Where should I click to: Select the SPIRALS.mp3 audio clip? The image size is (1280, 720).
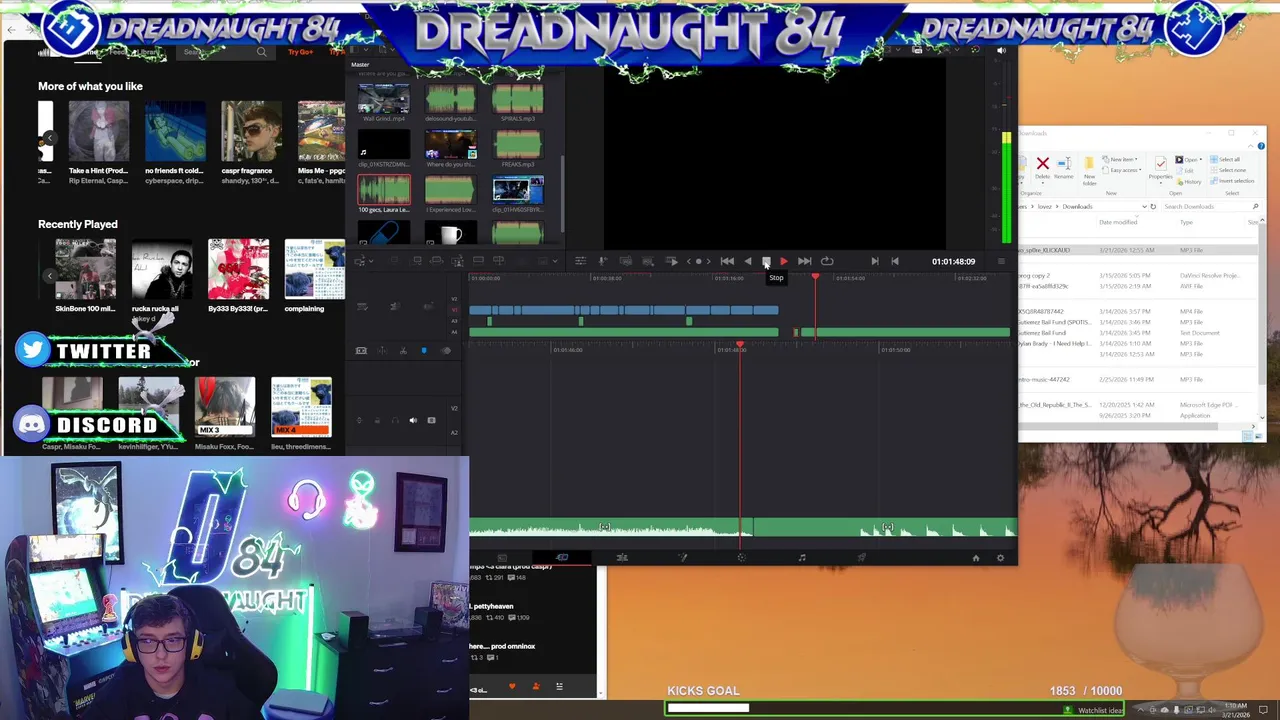(x=518, y=99)
